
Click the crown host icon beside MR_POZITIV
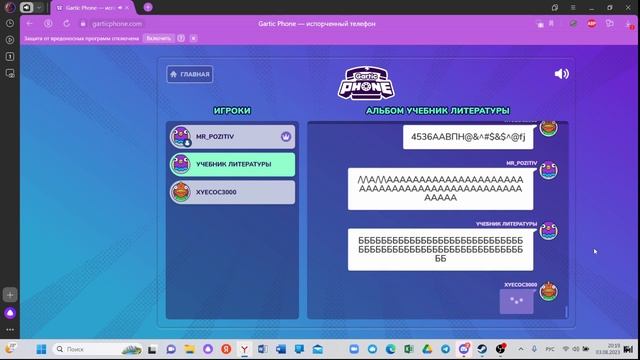click(286, 137)
